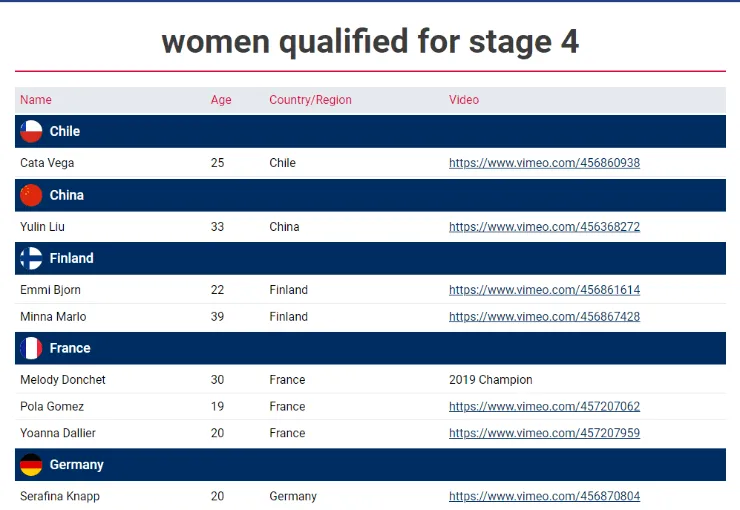This screenshot has height=510, width=740.
Task: Click the Name column header
Action: pyautogui.click(x=36, y=100)
